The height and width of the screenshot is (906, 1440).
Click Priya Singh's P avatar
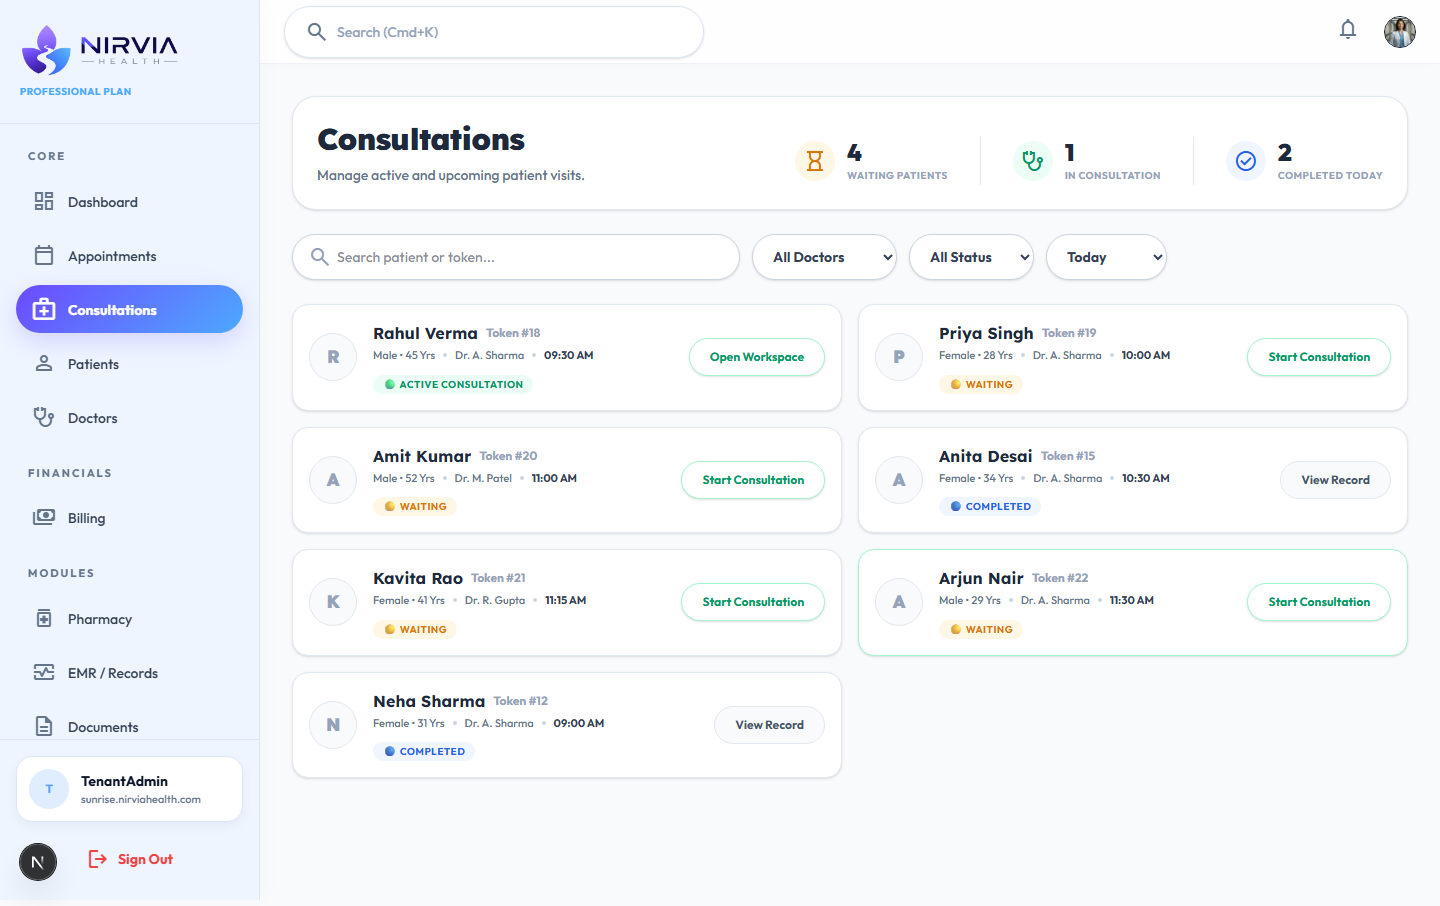click(899, 357)
